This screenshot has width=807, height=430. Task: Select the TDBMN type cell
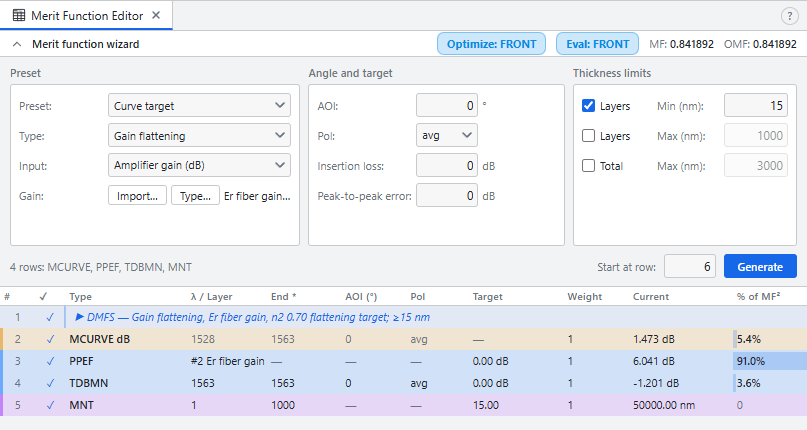[x=89, y=383]
